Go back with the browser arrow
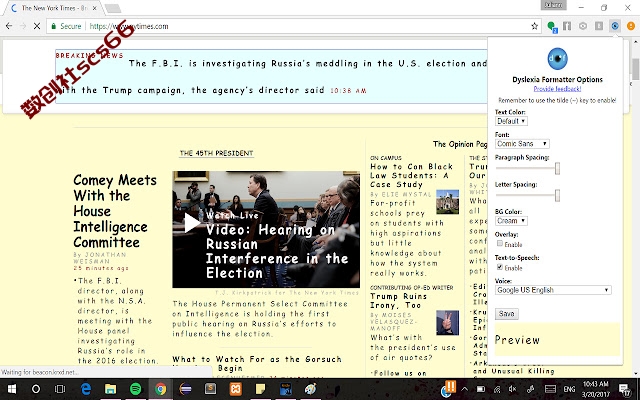The width and height of the screenshot is (640, 400). (9, 26)
